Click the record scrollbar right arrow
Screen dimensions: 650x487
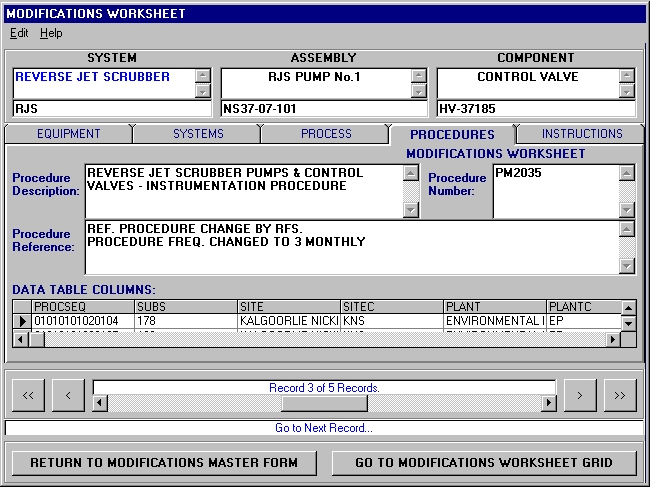pos(548,402)
